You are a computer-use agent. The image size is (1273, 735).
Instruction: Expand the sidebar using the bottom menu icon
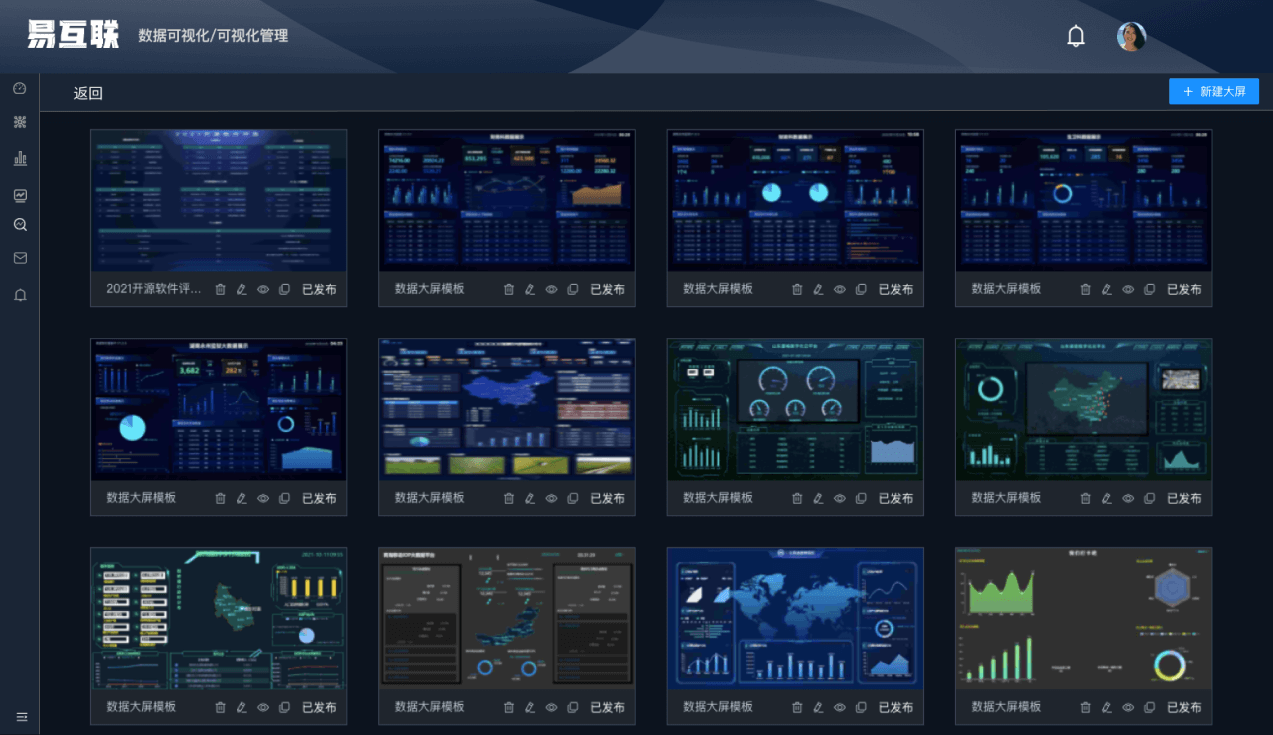pos(21,716)
